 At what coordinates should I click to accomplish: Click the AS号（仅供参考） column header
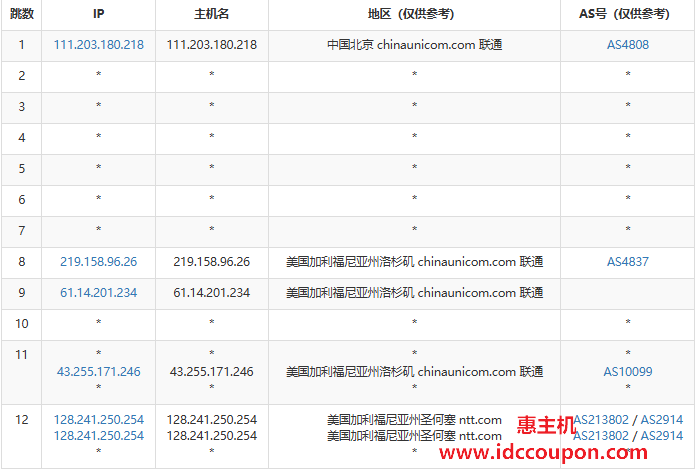(x=628, y=14)
